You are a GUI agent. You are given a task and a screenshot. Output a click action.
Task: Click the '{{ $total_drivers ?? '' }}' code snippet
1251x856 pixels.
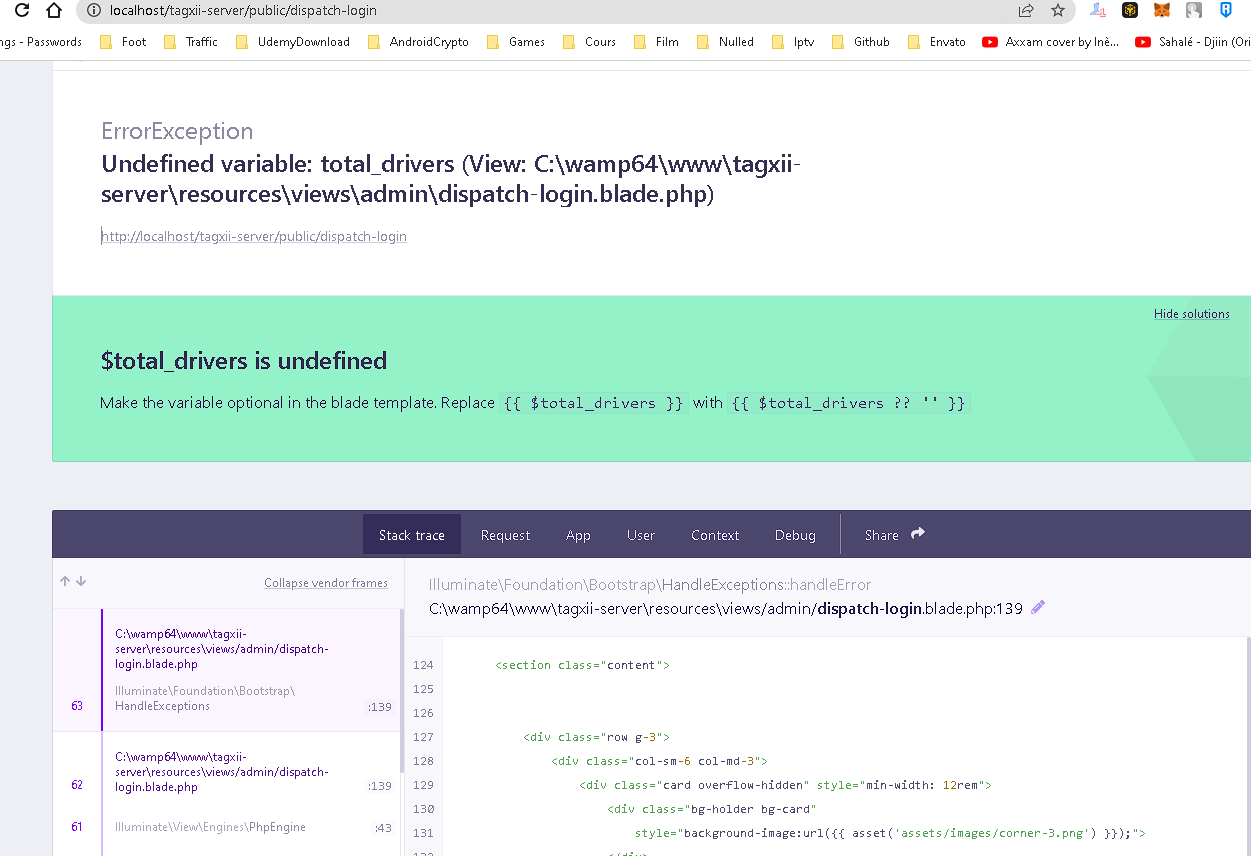coord(848,403)
